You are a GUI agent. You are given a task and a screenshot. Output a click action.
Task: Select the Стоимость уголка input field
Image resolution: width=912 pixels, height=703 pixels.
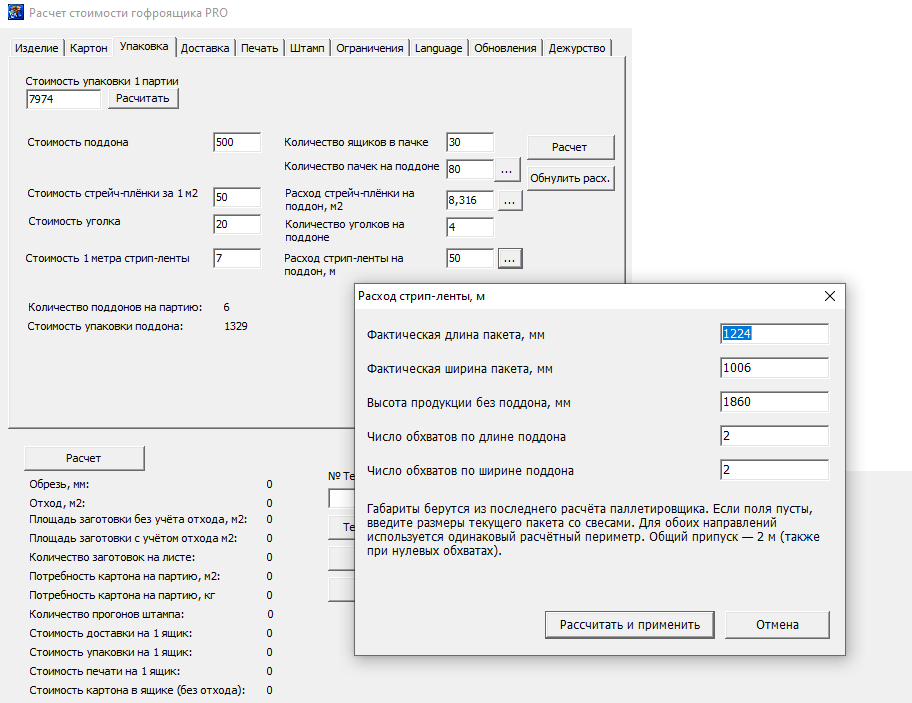[x=237, y=224]
